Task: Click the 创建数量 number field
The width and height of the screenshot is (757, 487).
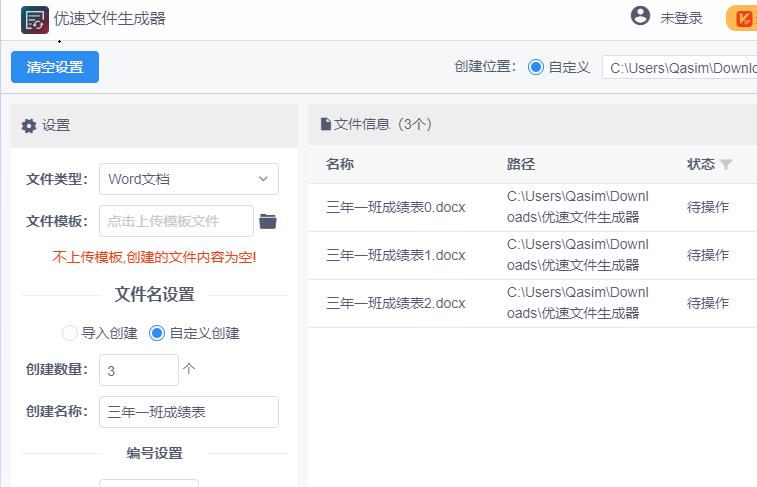Action: [x=138, y=370]
